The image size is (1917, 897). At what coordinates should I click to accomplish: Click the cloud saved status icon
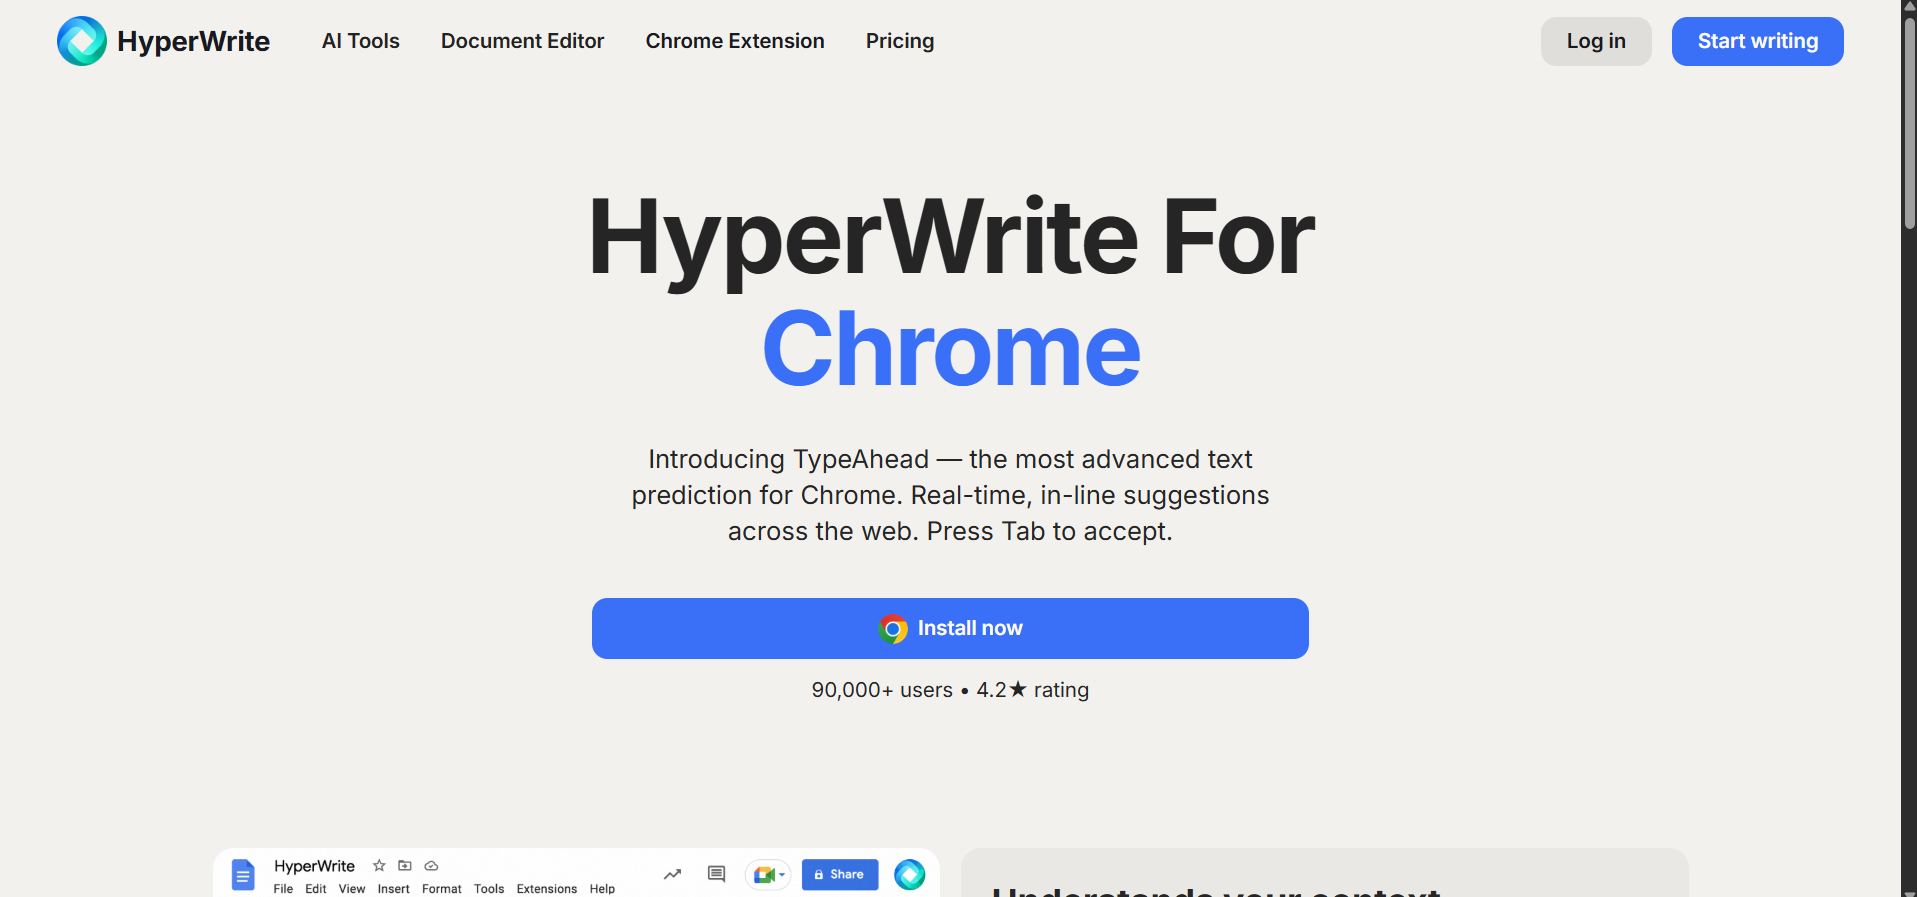[431, 866]
